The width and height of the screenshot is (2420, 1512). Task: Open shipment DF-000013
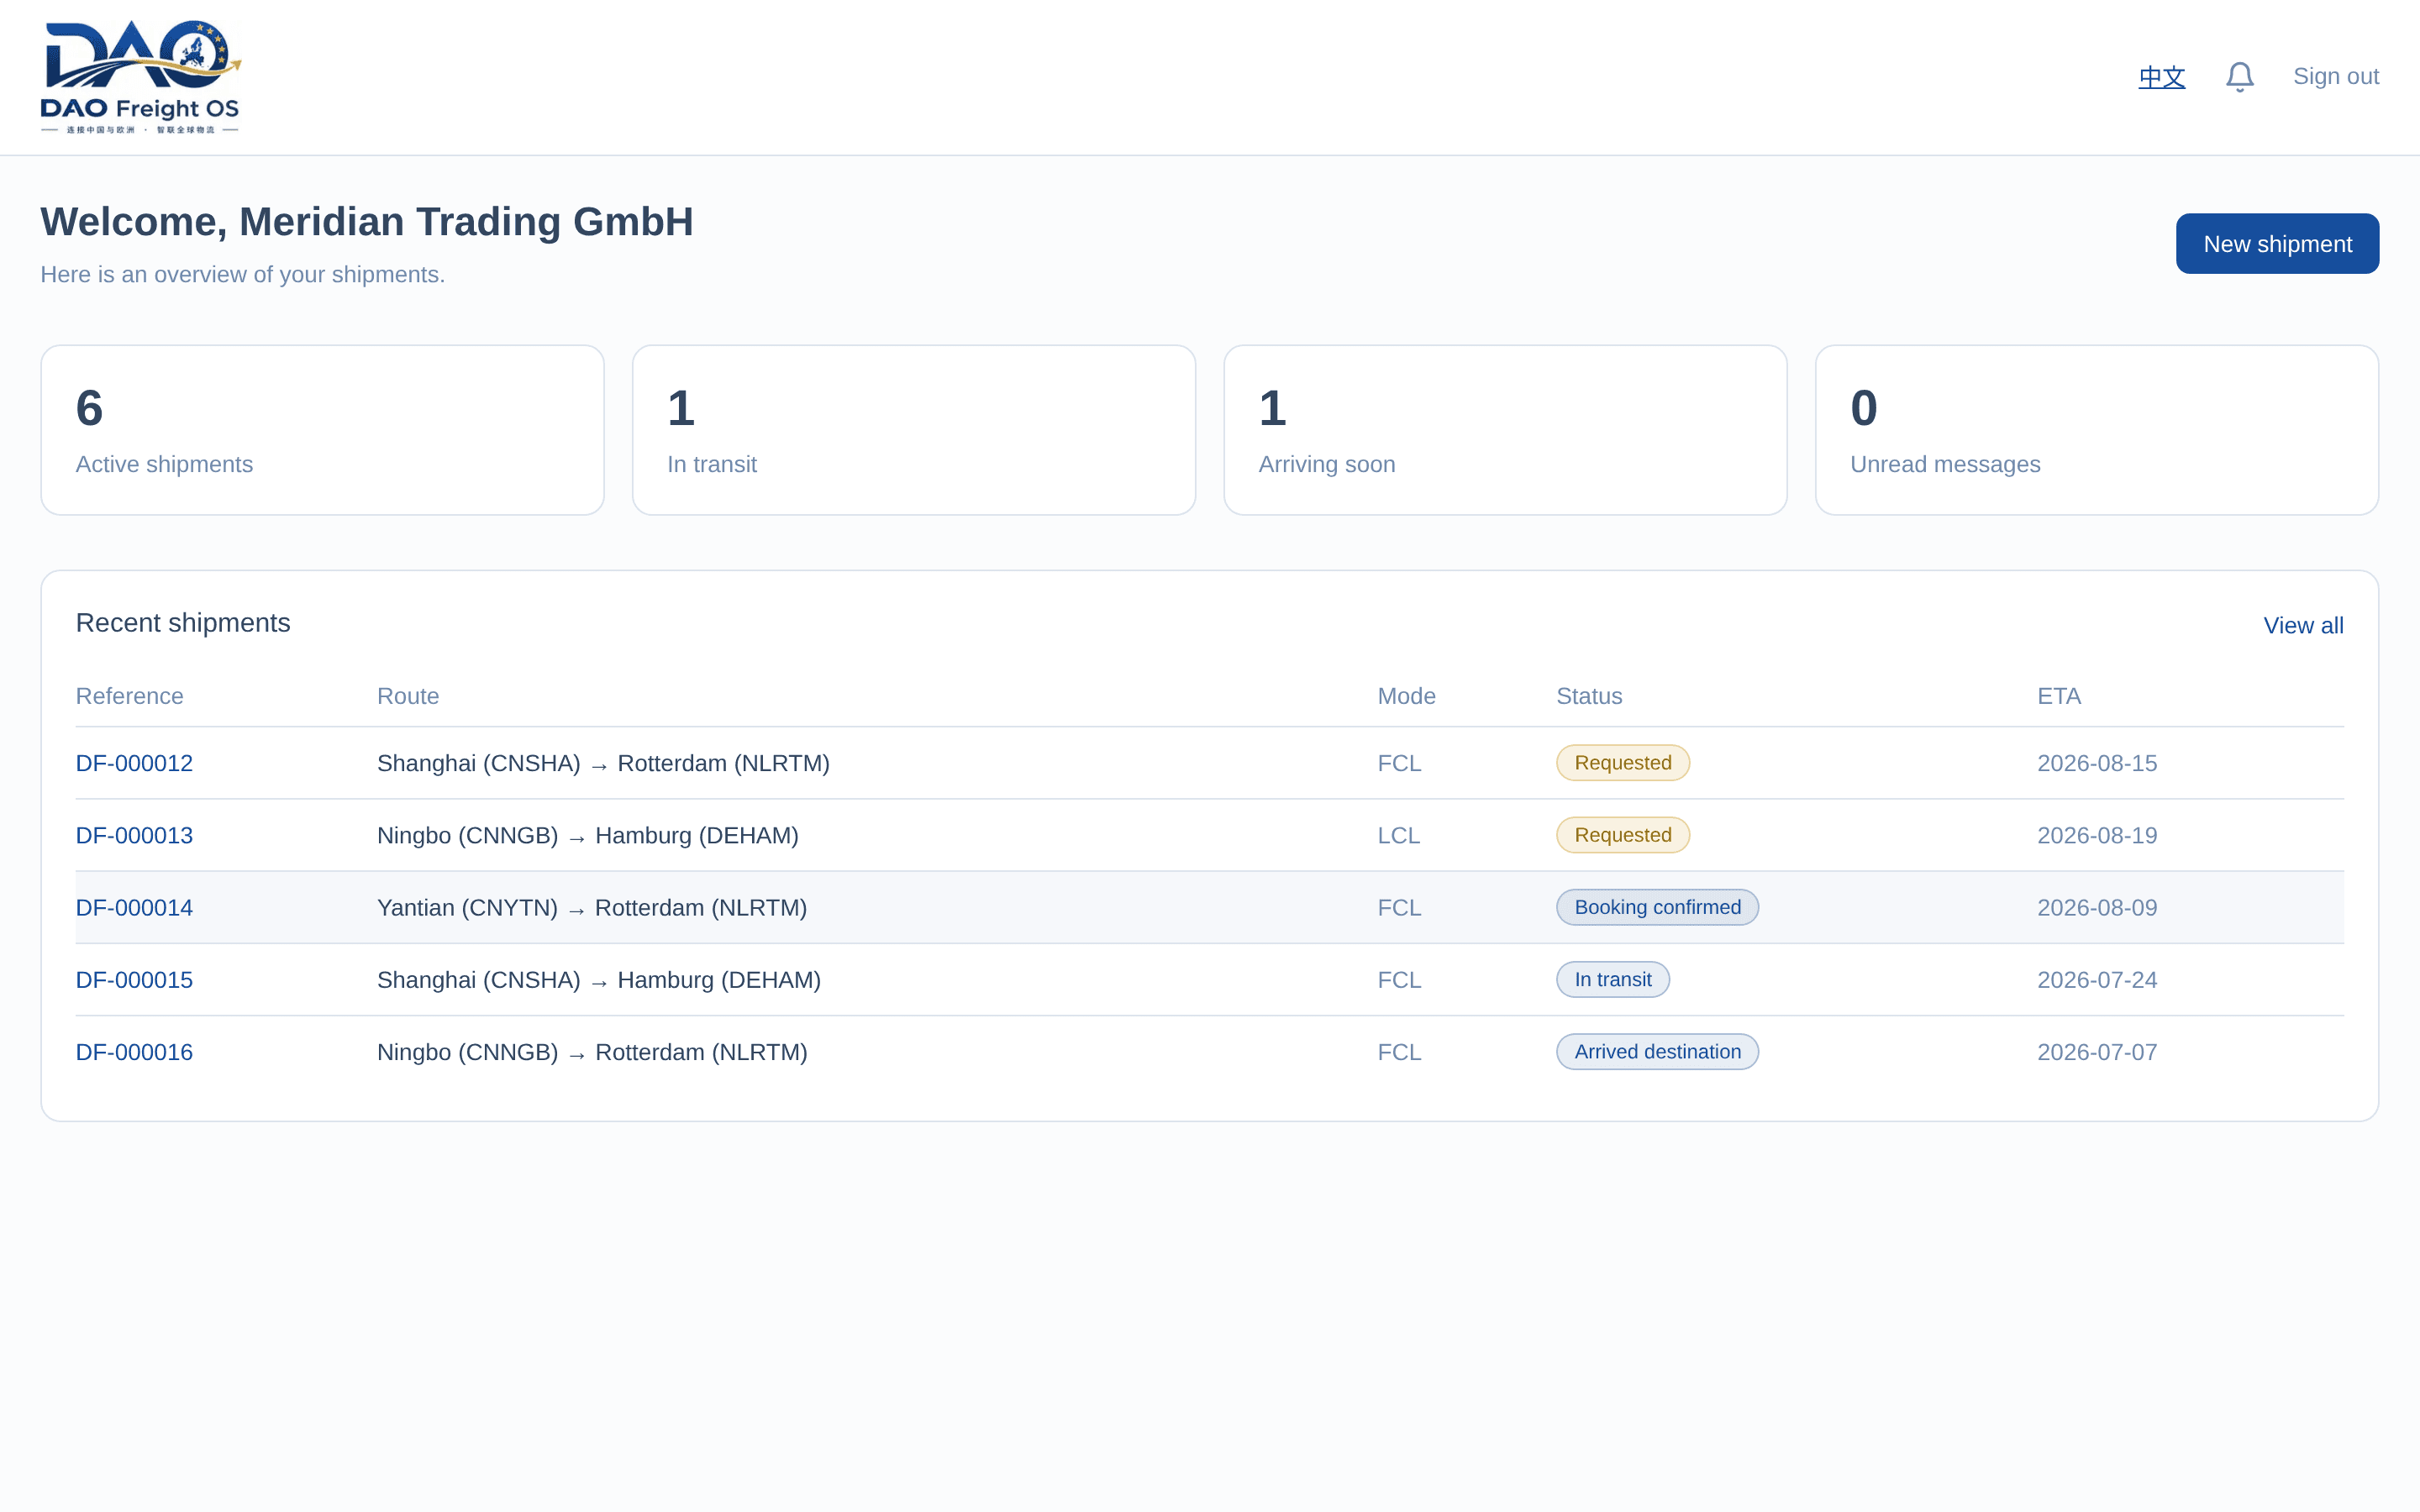[x=134, y=835]
